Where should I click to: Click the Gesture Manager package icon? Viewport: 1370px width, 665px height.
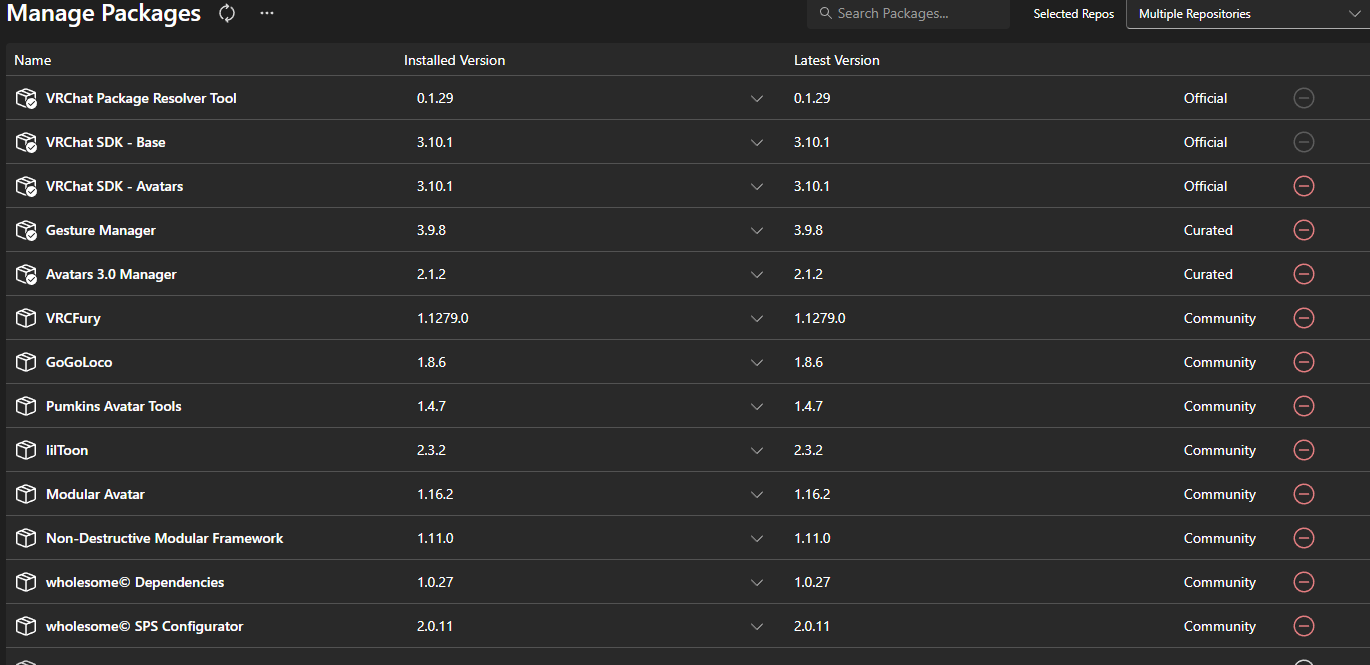[x=26, y=230]
